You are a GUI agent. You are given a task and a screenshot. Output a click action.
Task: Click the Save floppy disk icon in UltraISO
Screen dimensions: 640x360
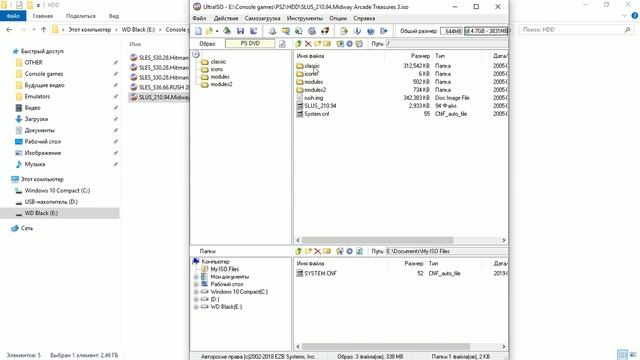coord(240,31)
